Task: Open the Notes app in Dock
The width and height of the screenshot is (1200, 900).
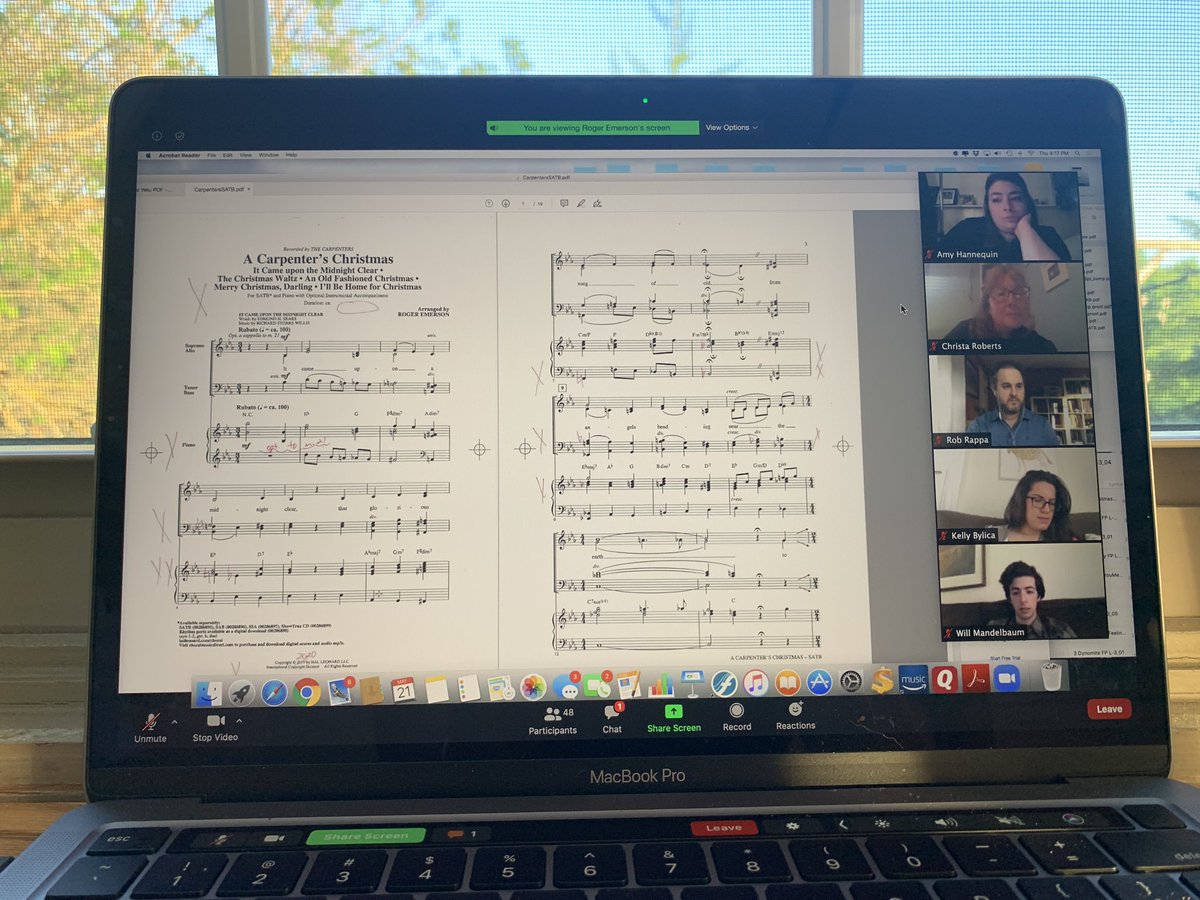Action: [436, 689]
